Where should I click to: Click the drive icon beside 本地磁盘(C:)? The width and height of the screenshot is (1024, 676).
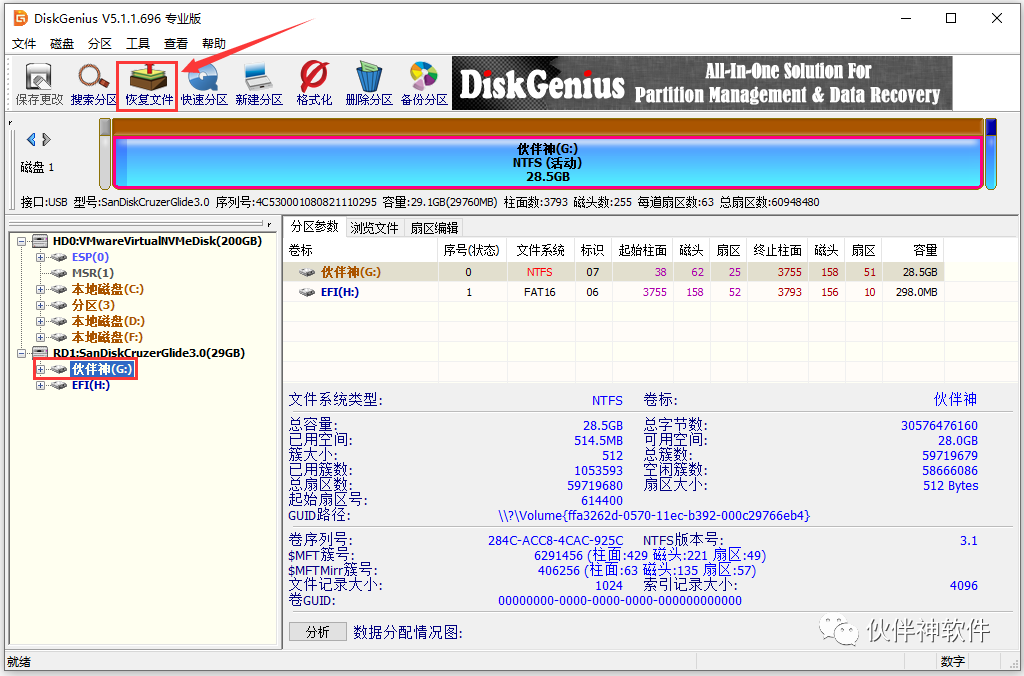59,289
